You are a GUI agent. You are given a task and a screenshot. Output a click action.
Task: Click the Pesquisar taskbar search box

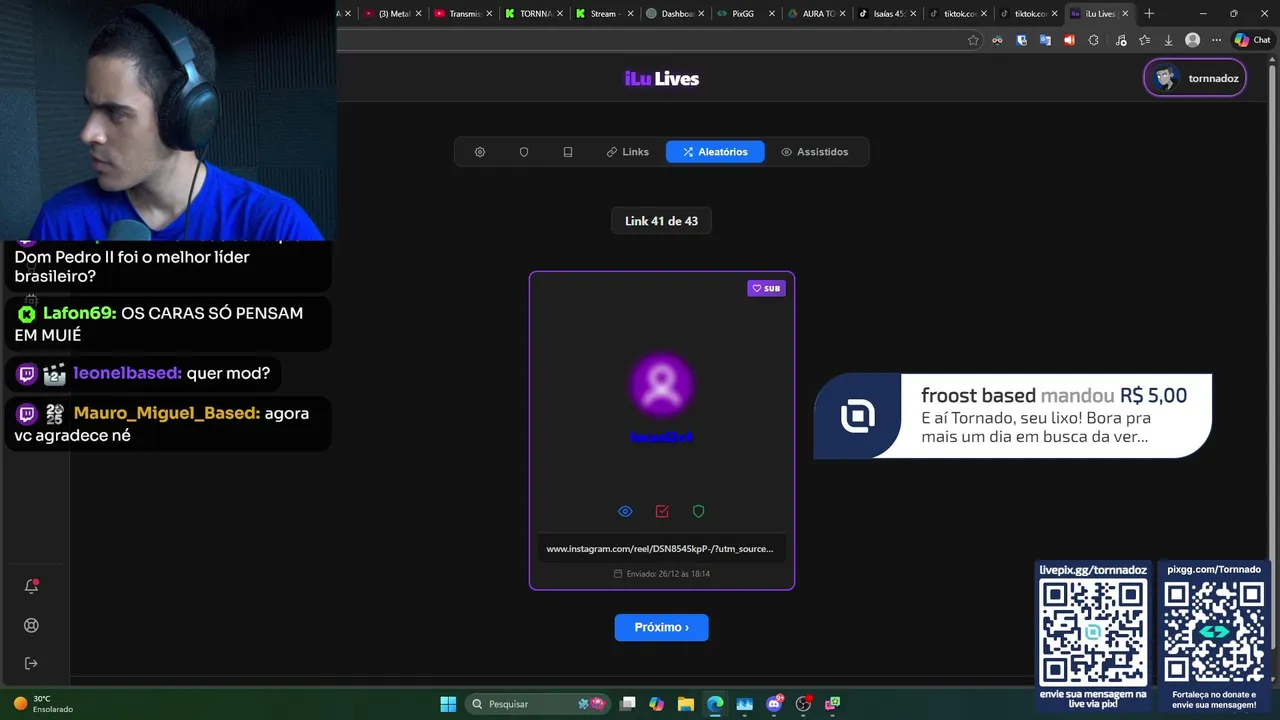(538, 704)
